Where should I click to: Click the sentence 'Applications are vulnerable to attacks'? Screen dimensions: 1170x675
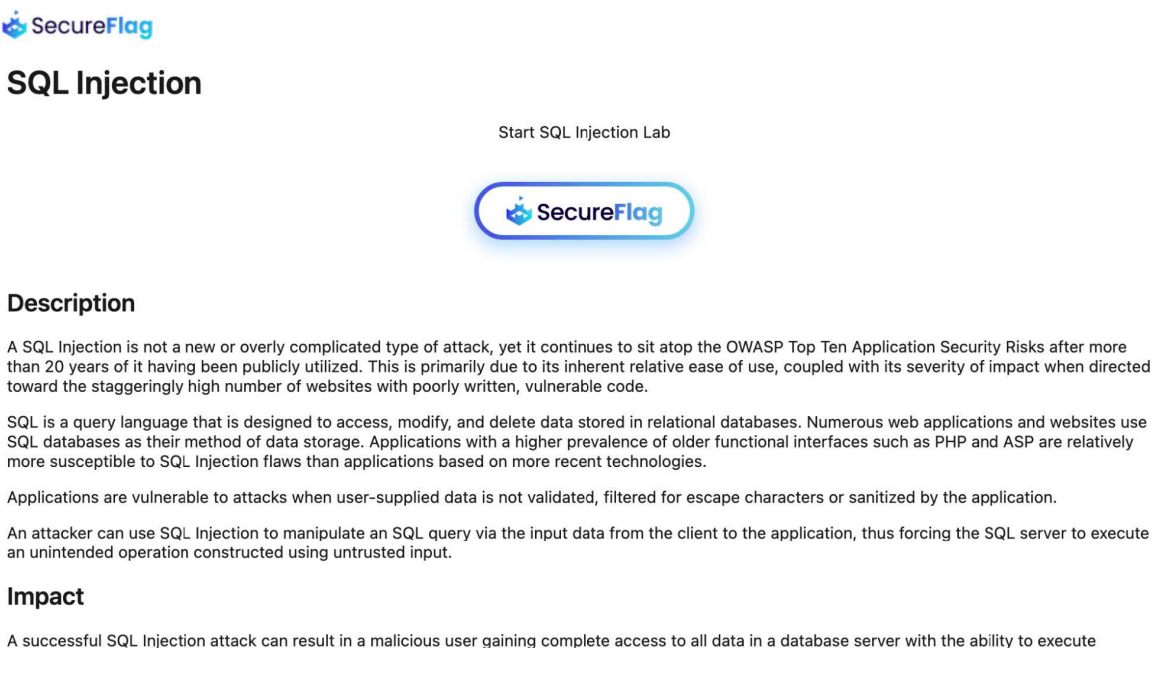pos(531,497)
